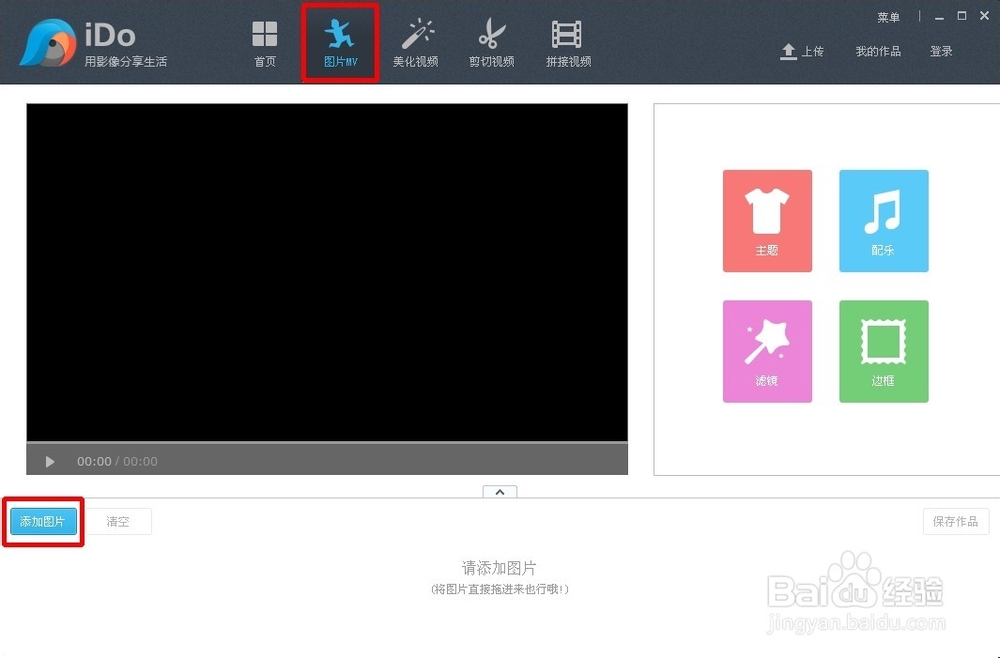Collapse the image strip with the chevron

499,491
